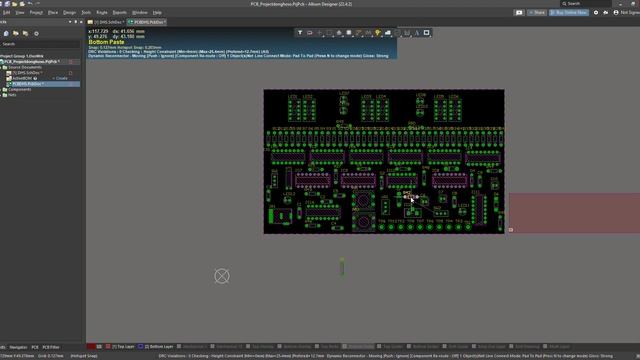Choose the dashed rectangle selection tool
Image resolution: width=640 pixels, height=360 pixels.
coord(329,33)
